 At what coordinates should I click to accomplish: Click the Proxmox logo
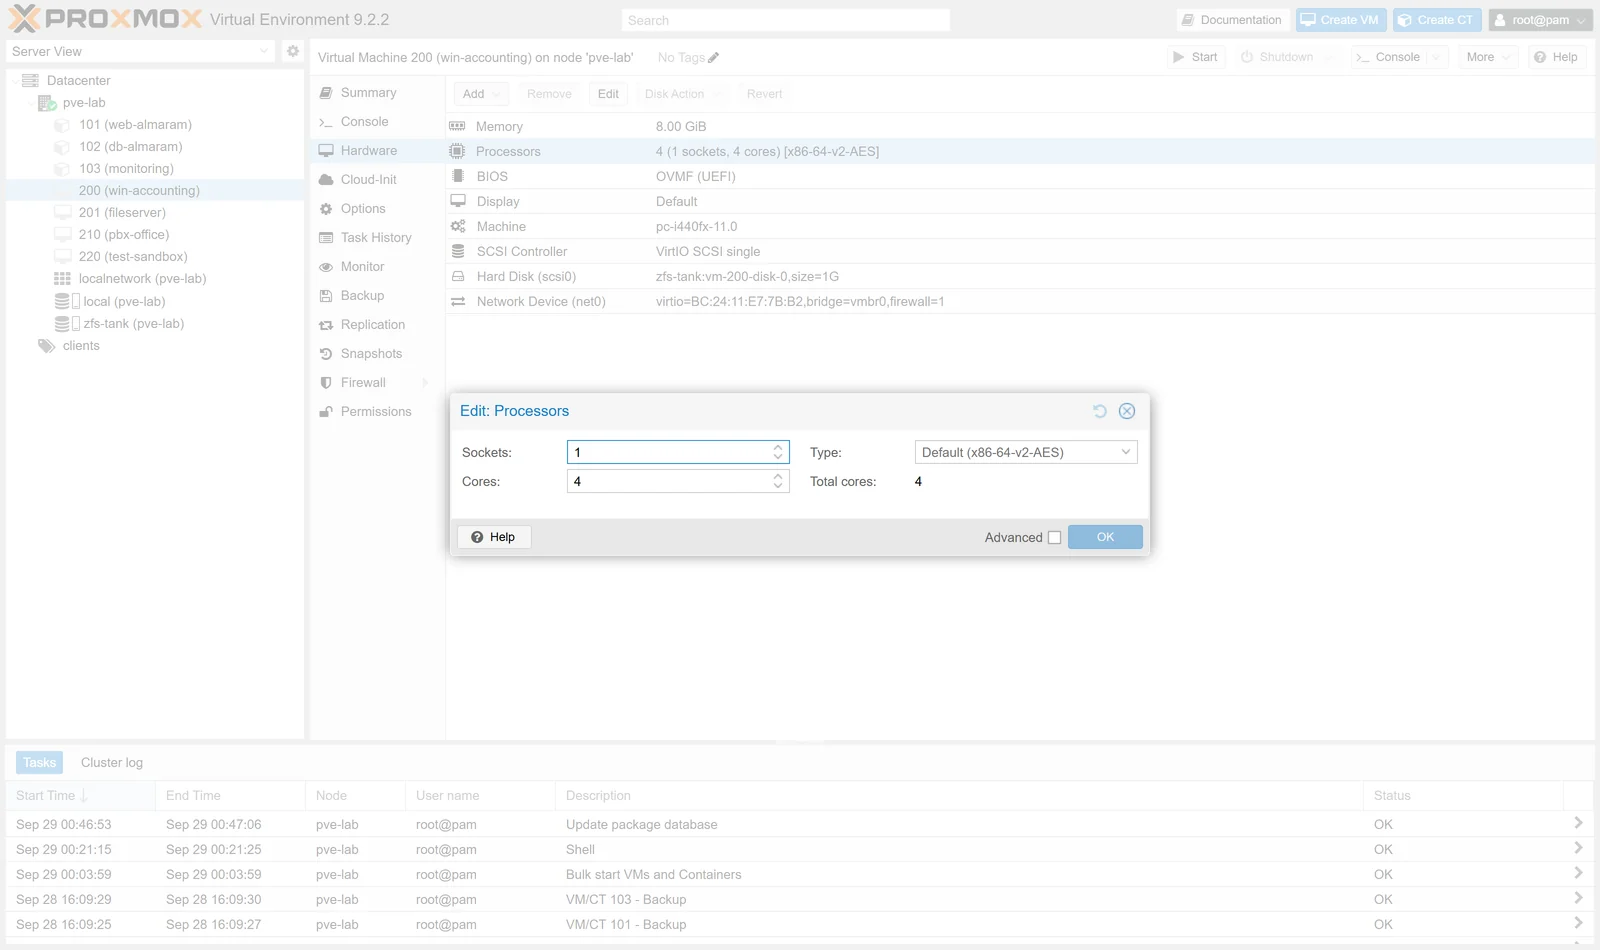click(x=105, y=19)
